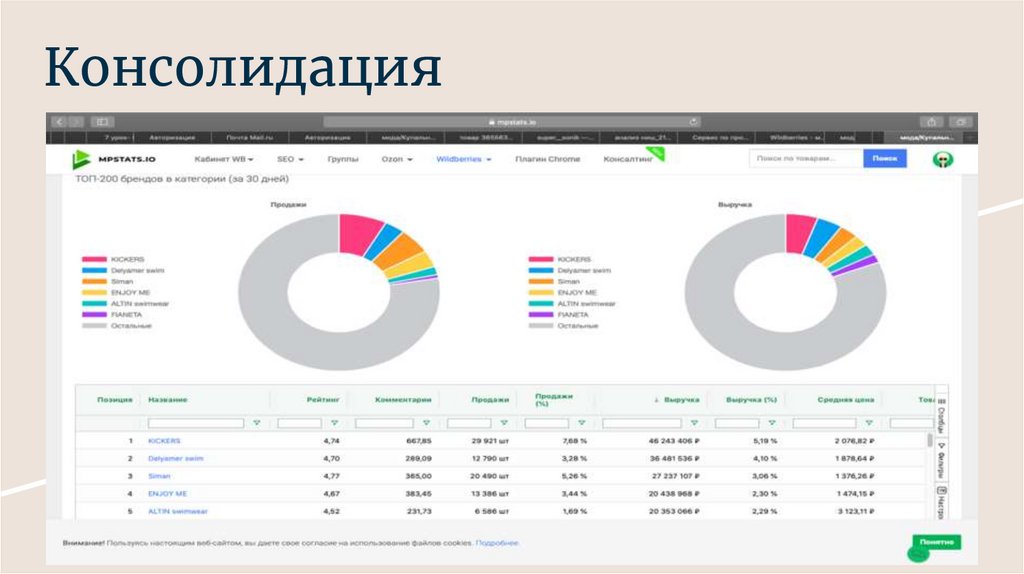The image size is (1024, 574).
Task: Click filter icon of Средняя цена column
Action: 869,423
